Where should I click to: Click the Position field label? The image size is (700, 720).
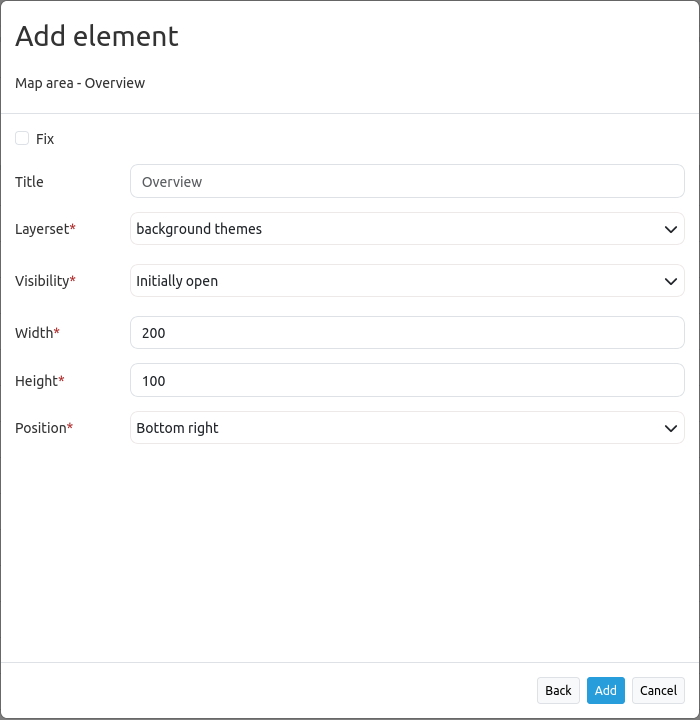40,428
